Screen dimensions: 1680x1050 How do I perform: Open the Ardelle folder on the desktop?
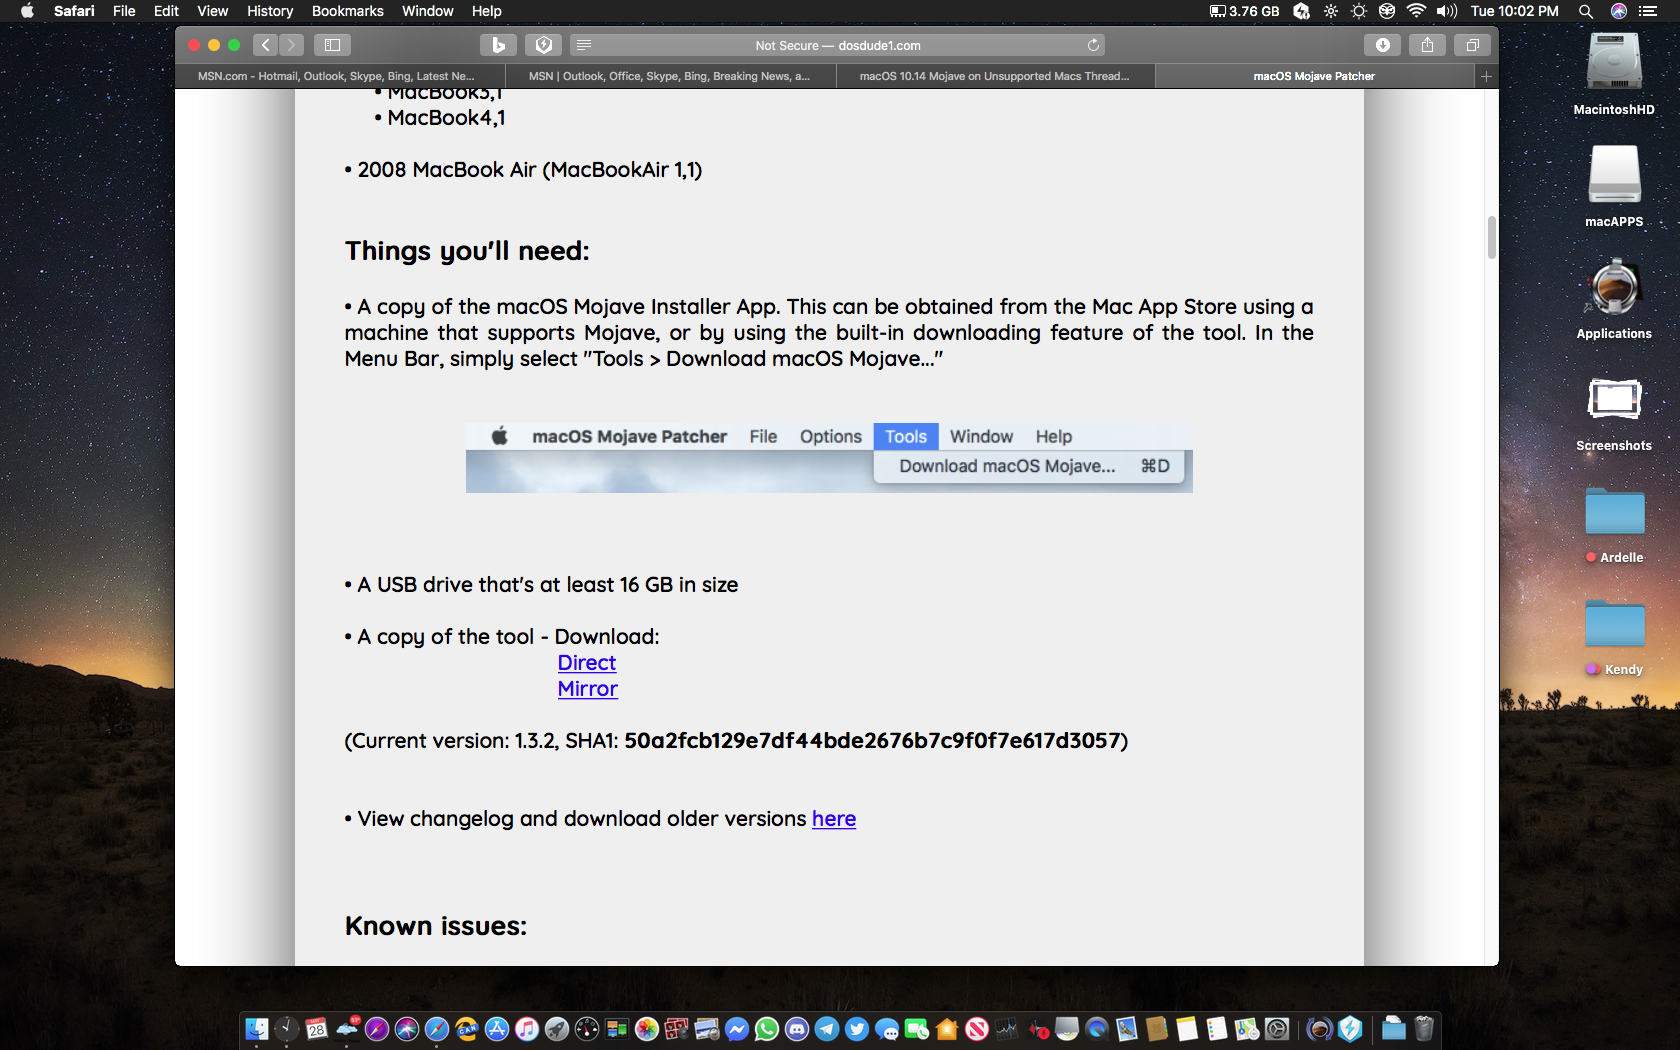pyautogui.click(x=1614, y=512)
